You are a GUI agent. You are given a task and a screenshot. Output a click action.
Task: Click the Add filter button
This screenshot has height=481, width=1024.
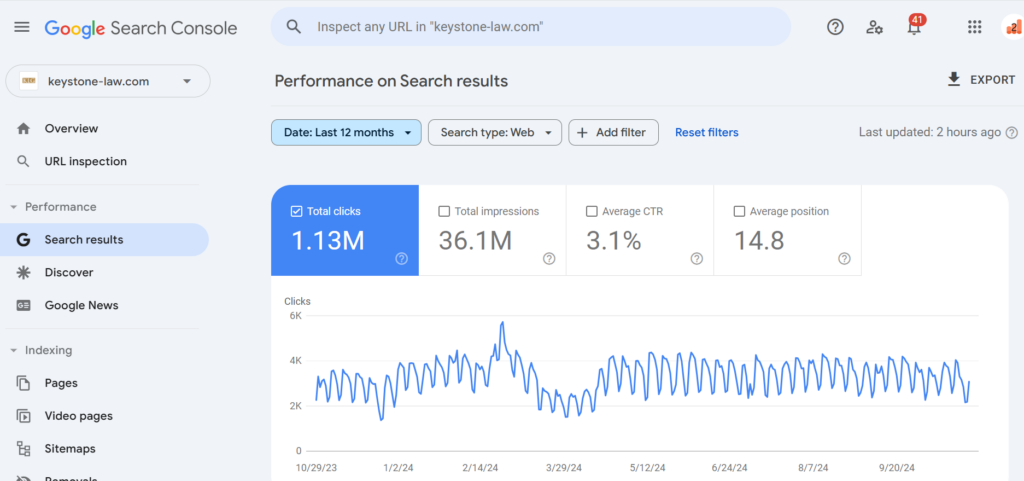coord(613,132)
